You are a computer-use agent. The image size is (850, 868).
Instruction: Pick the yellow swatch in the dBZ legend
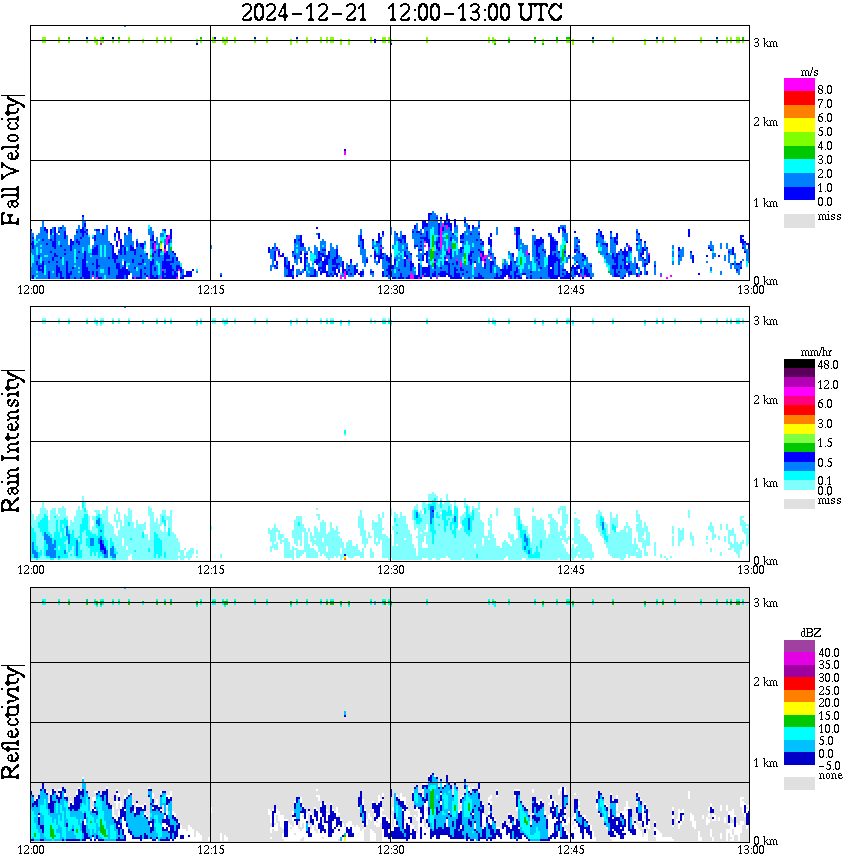(x=799, y=709)
